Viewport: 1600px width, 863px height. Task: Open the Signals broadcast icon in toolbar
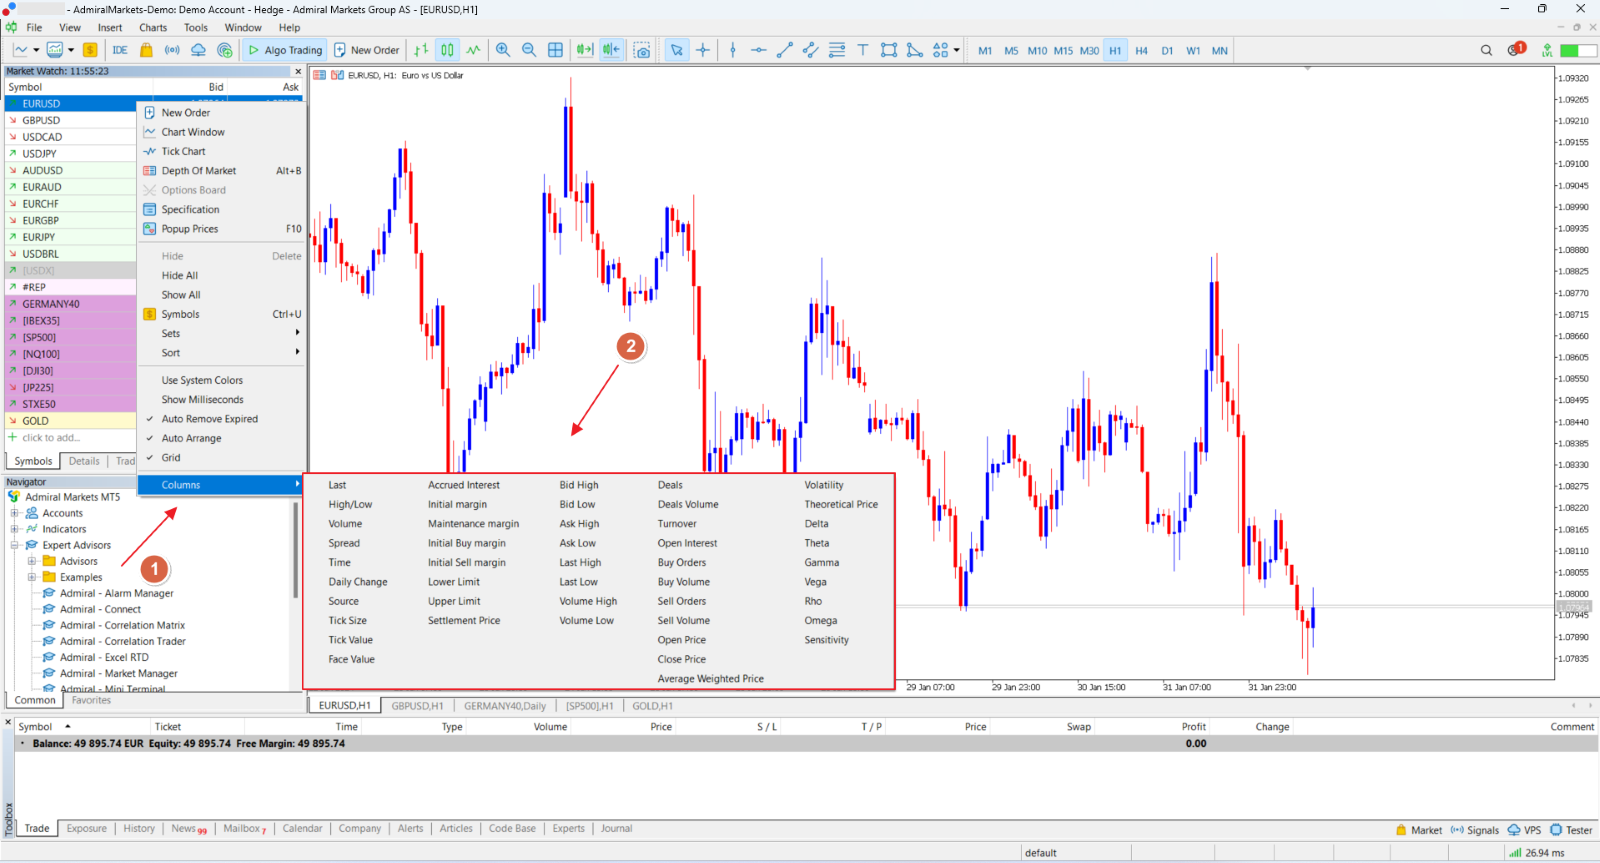[172, 50]
